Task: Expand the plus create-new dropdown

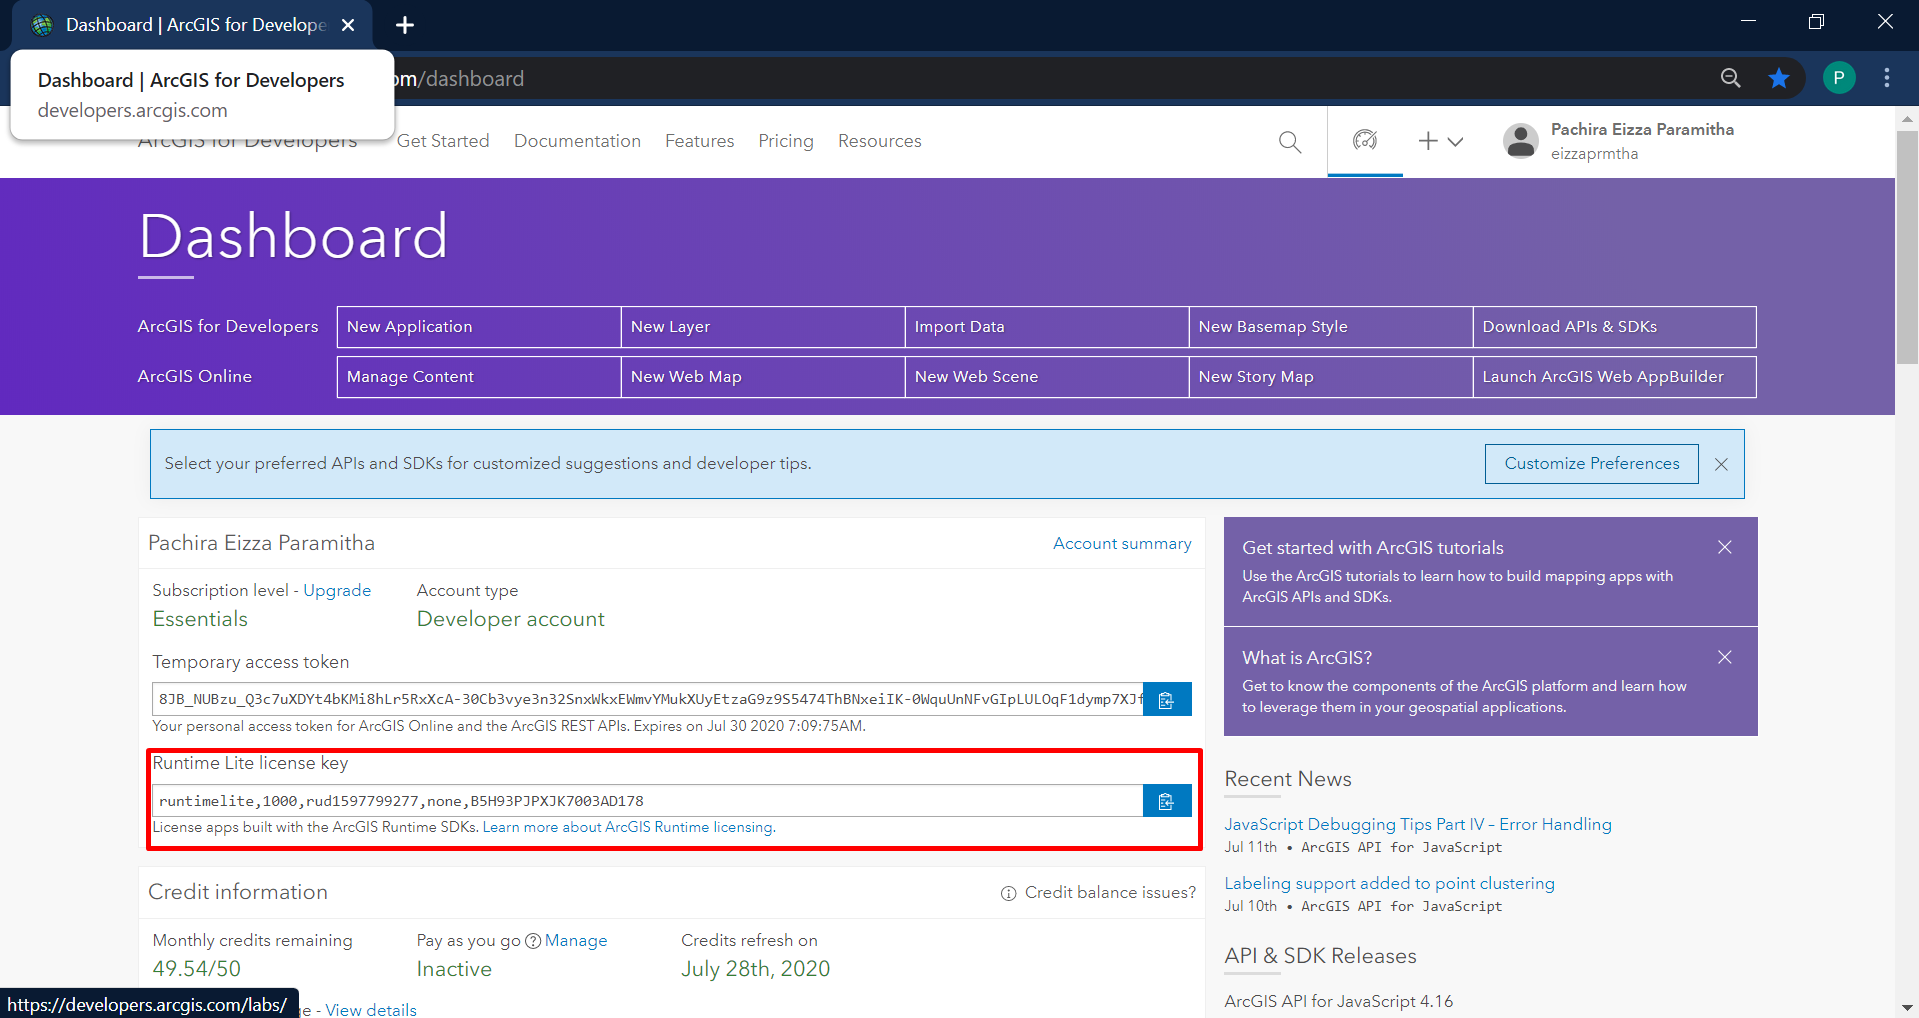Action: click(x=1441, y=141)
